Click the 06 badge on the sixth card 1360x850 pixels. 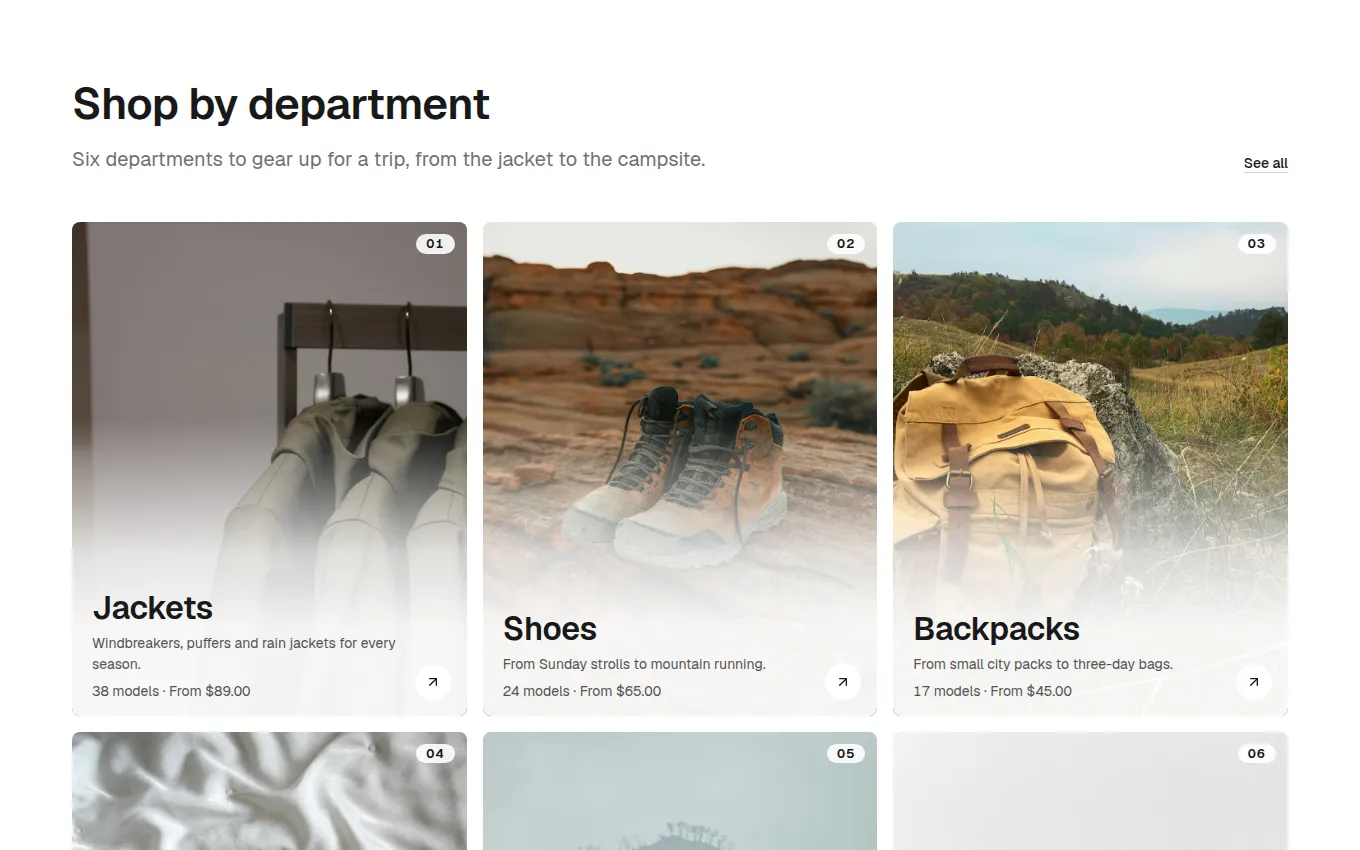1256,754
